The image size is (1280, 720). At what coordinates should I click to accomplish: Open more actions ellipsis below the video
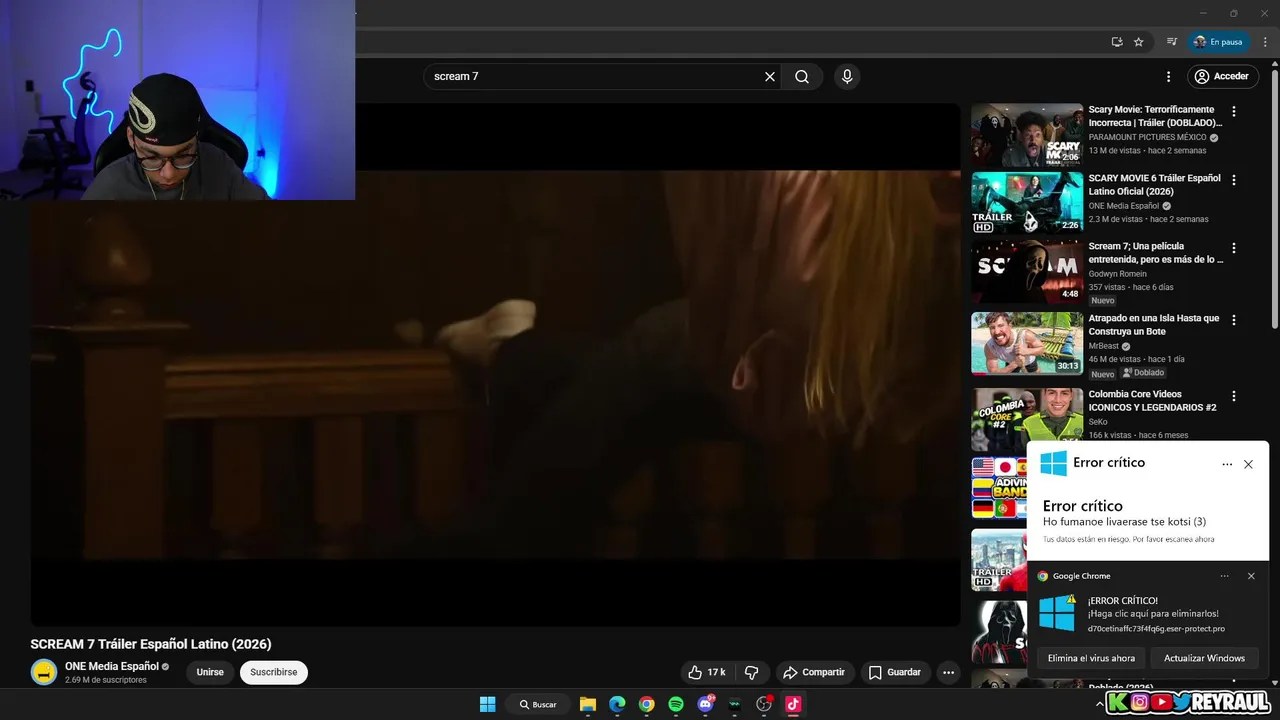[948, 672]
